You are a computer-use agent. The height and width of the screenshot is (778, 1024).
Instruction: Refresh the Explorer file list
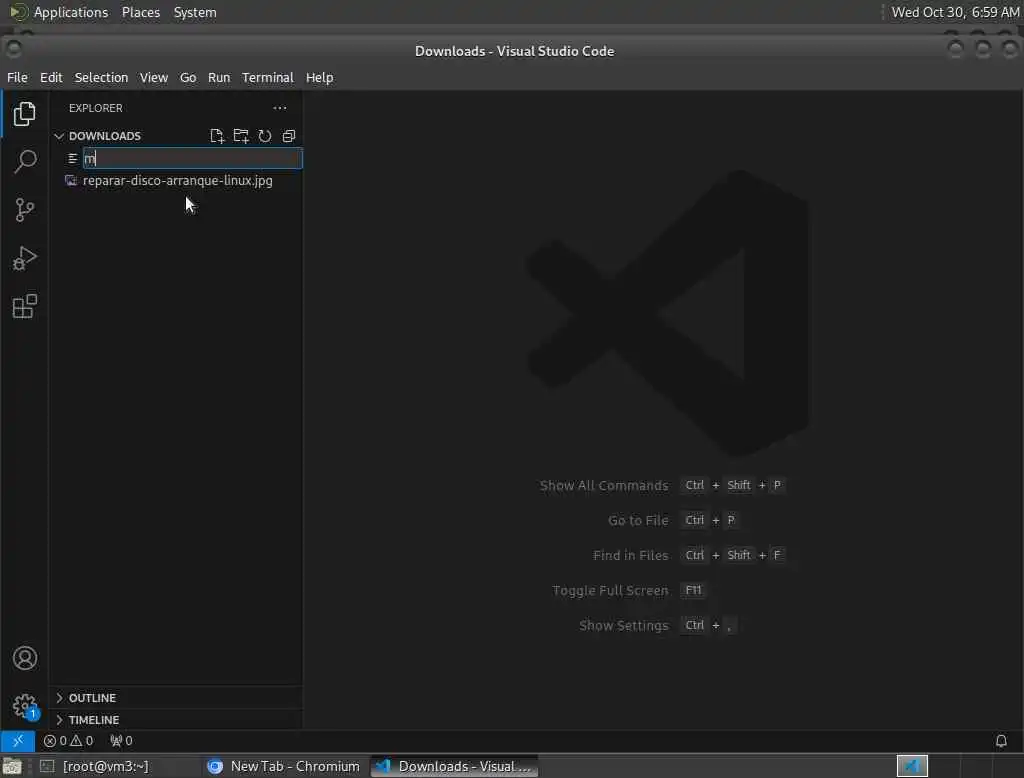pos(264,136)
